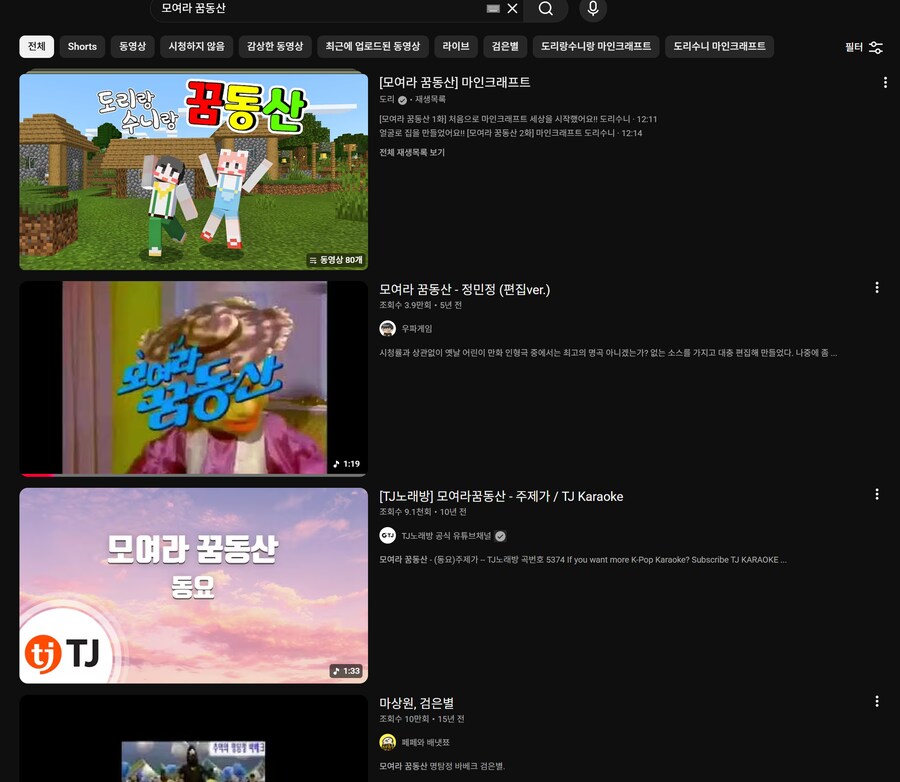This screenshot has width=900, height=782.
Task: Open the 꿈동산 Minecraft playlist thumbnail
Action: (193, 171)
